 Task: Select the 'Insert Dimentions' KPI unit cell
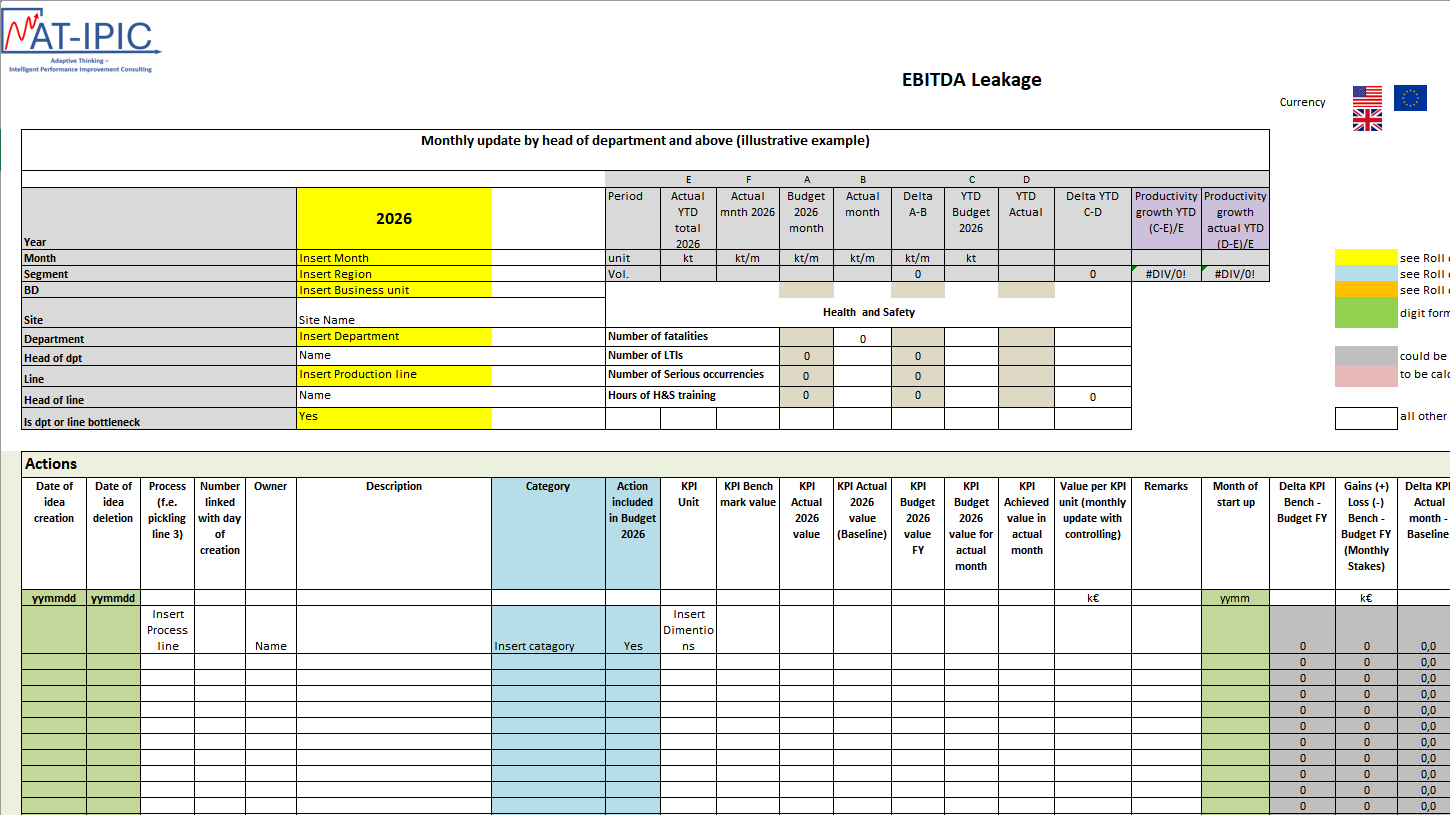click(x=689, y=630)
